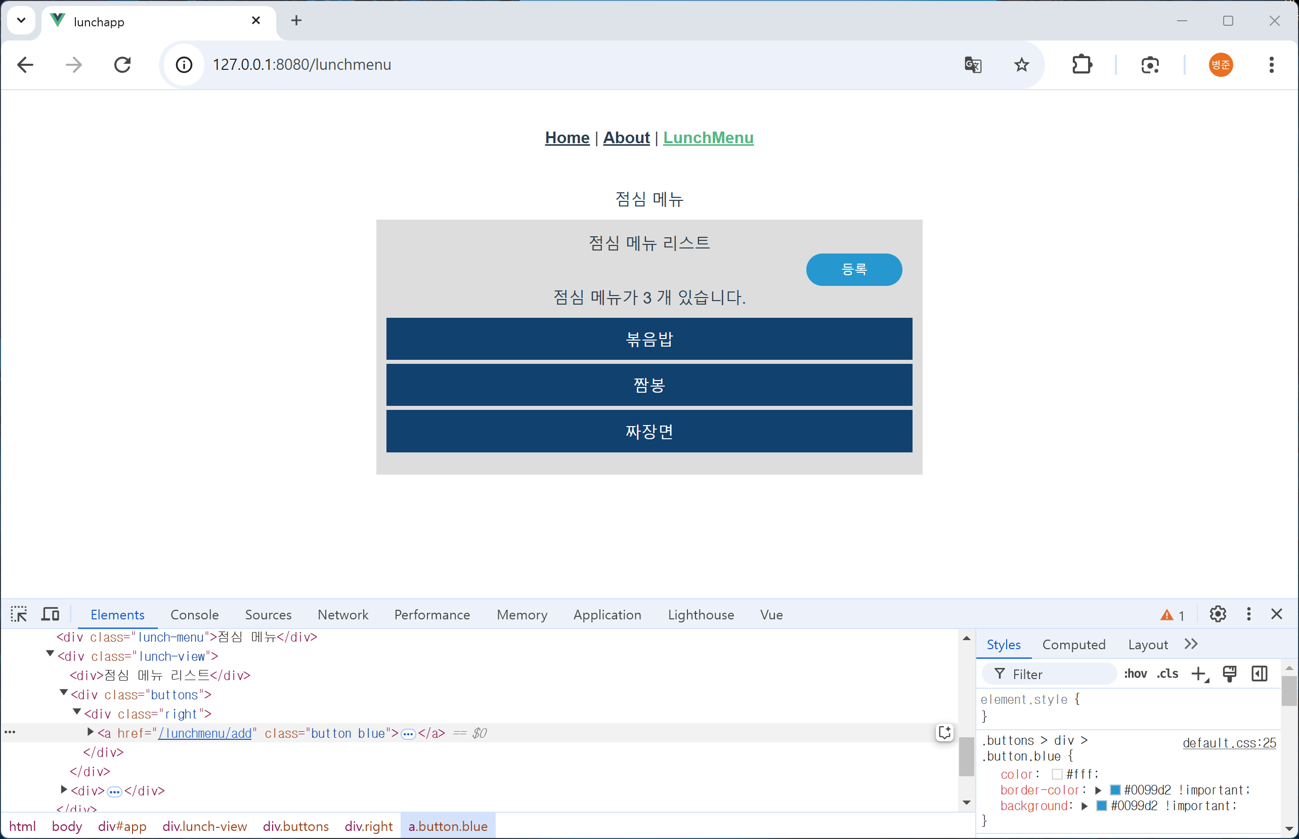
Task: Select the 짬뽕 menu item
Action: pyautogui.click(x=649, y=385)
